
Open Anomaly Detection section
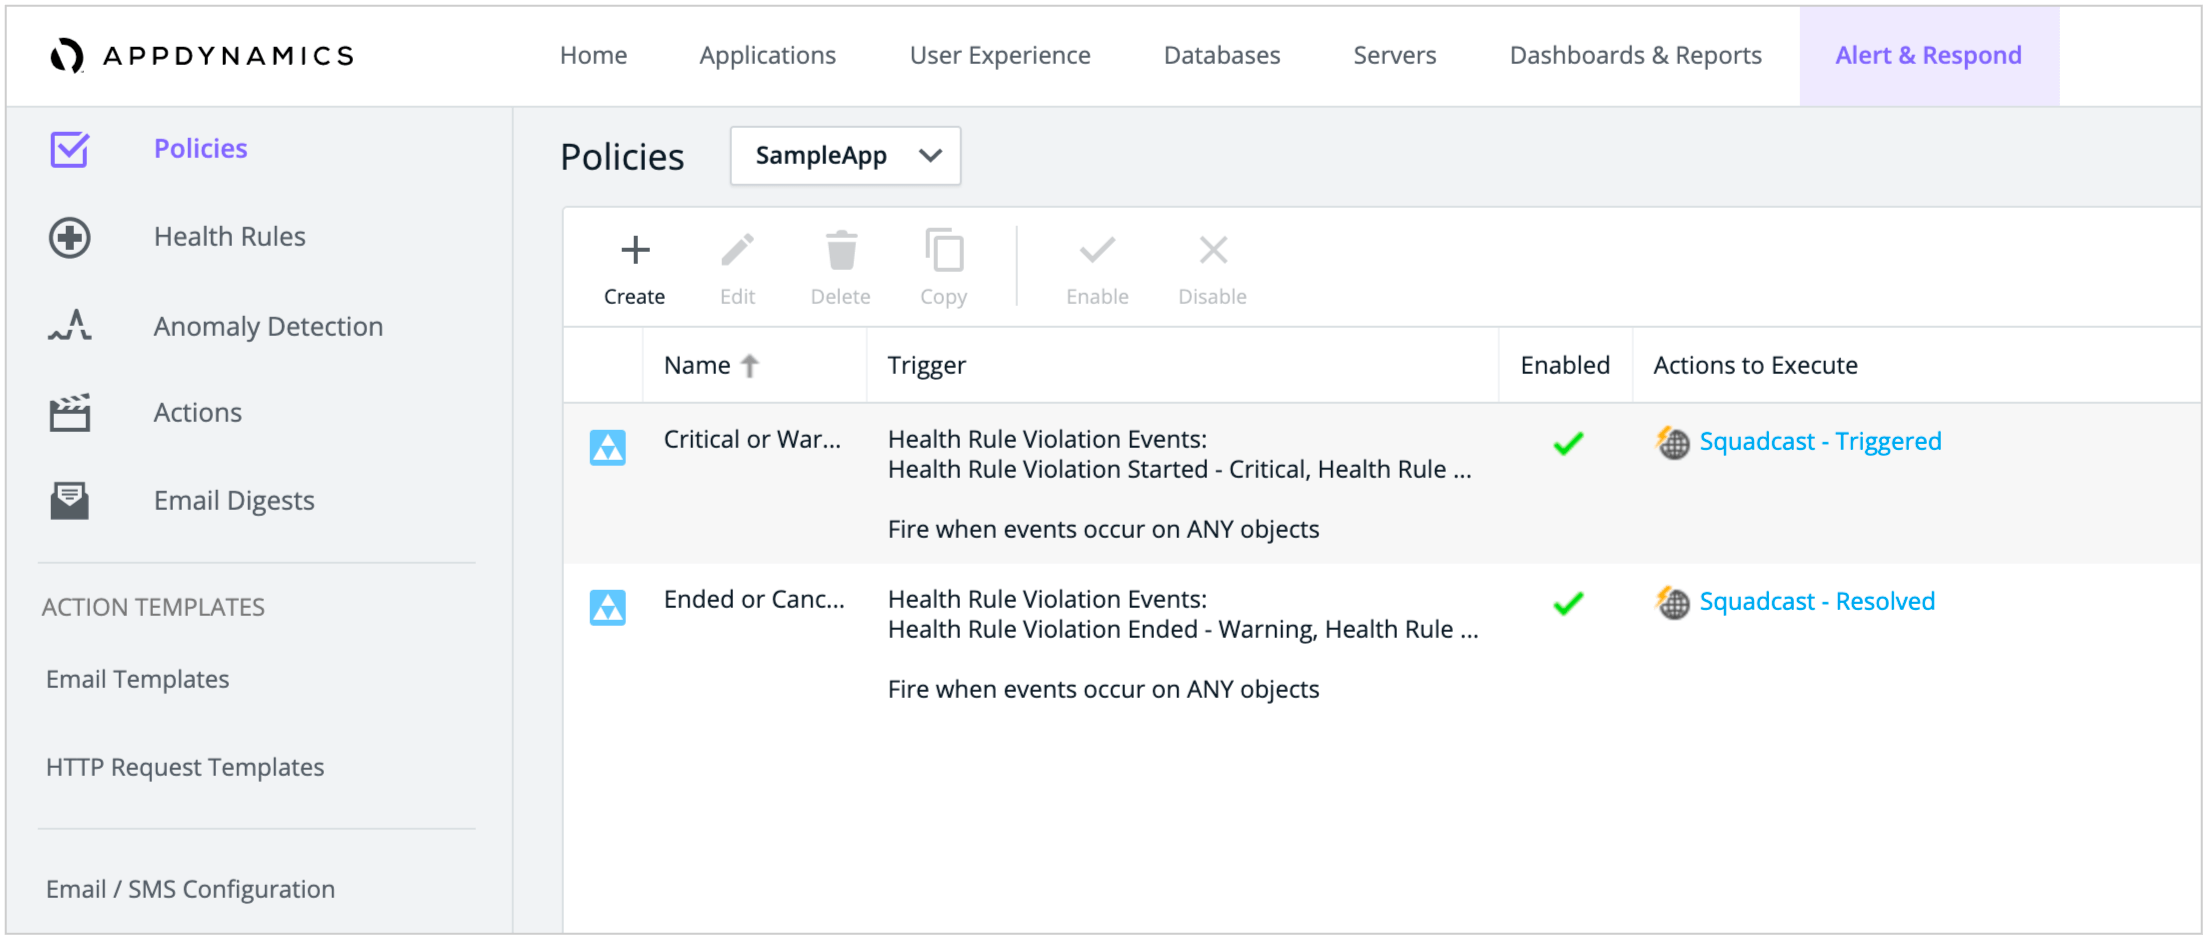pos(268,326)
